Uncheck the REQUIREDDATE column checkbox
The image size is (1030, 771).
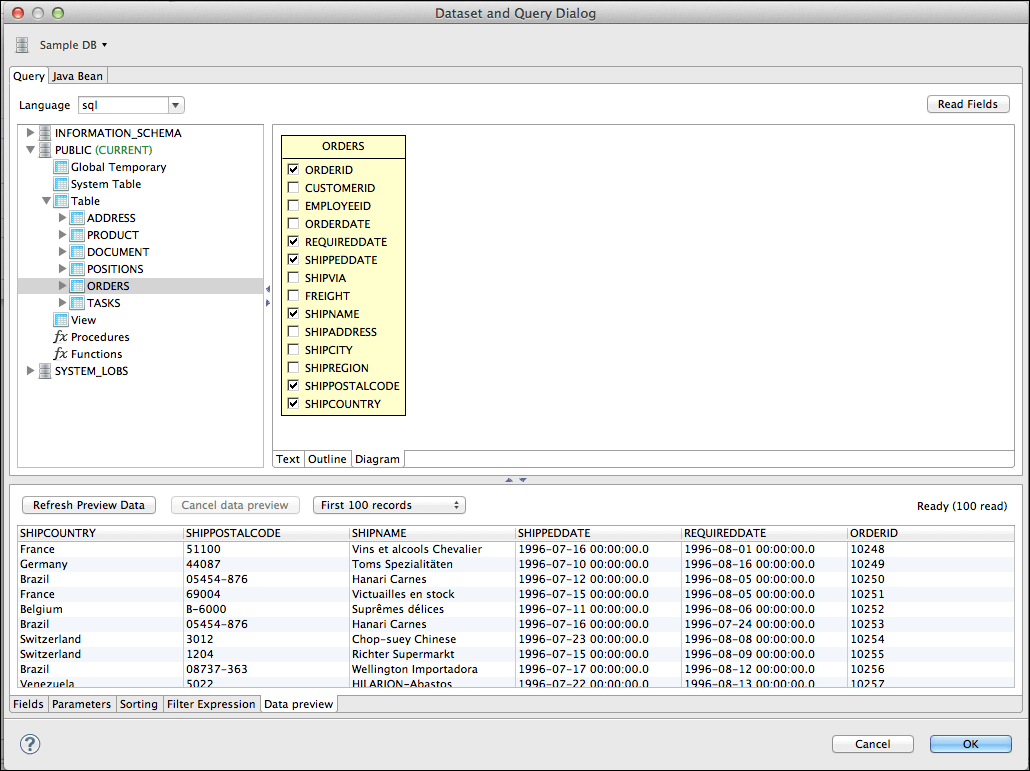[x=294, y=242]
